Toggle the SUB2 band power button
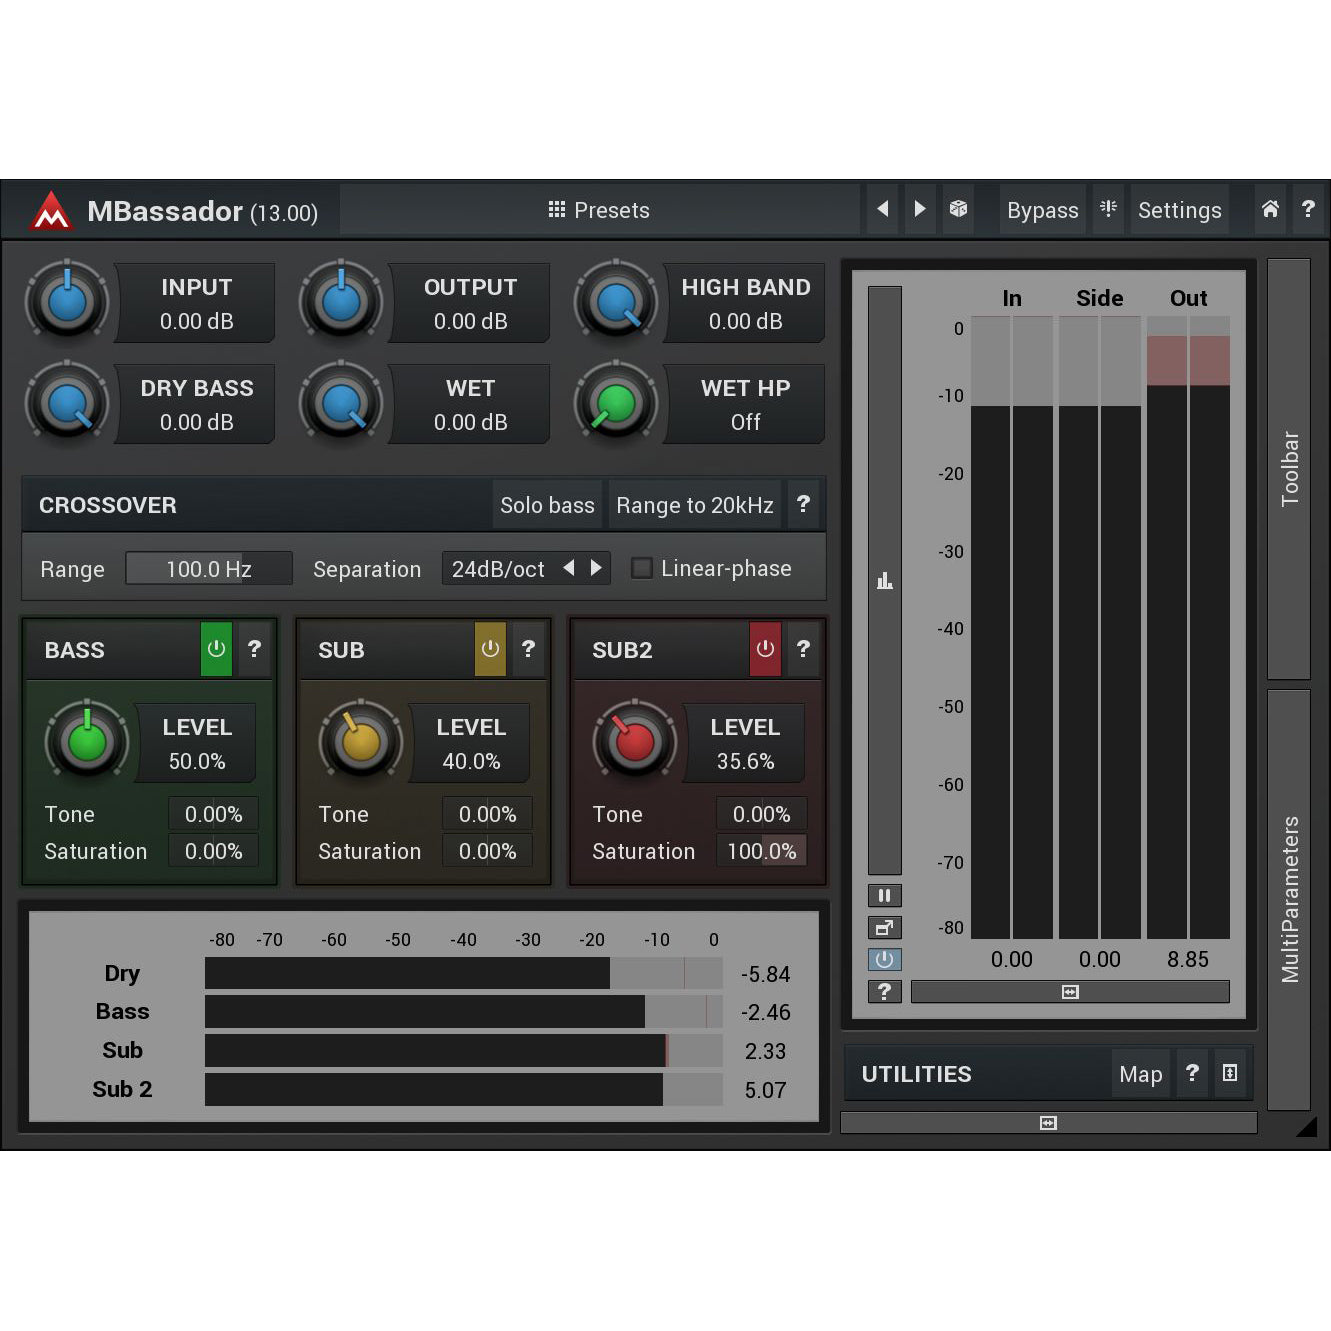 click(765, 649)
